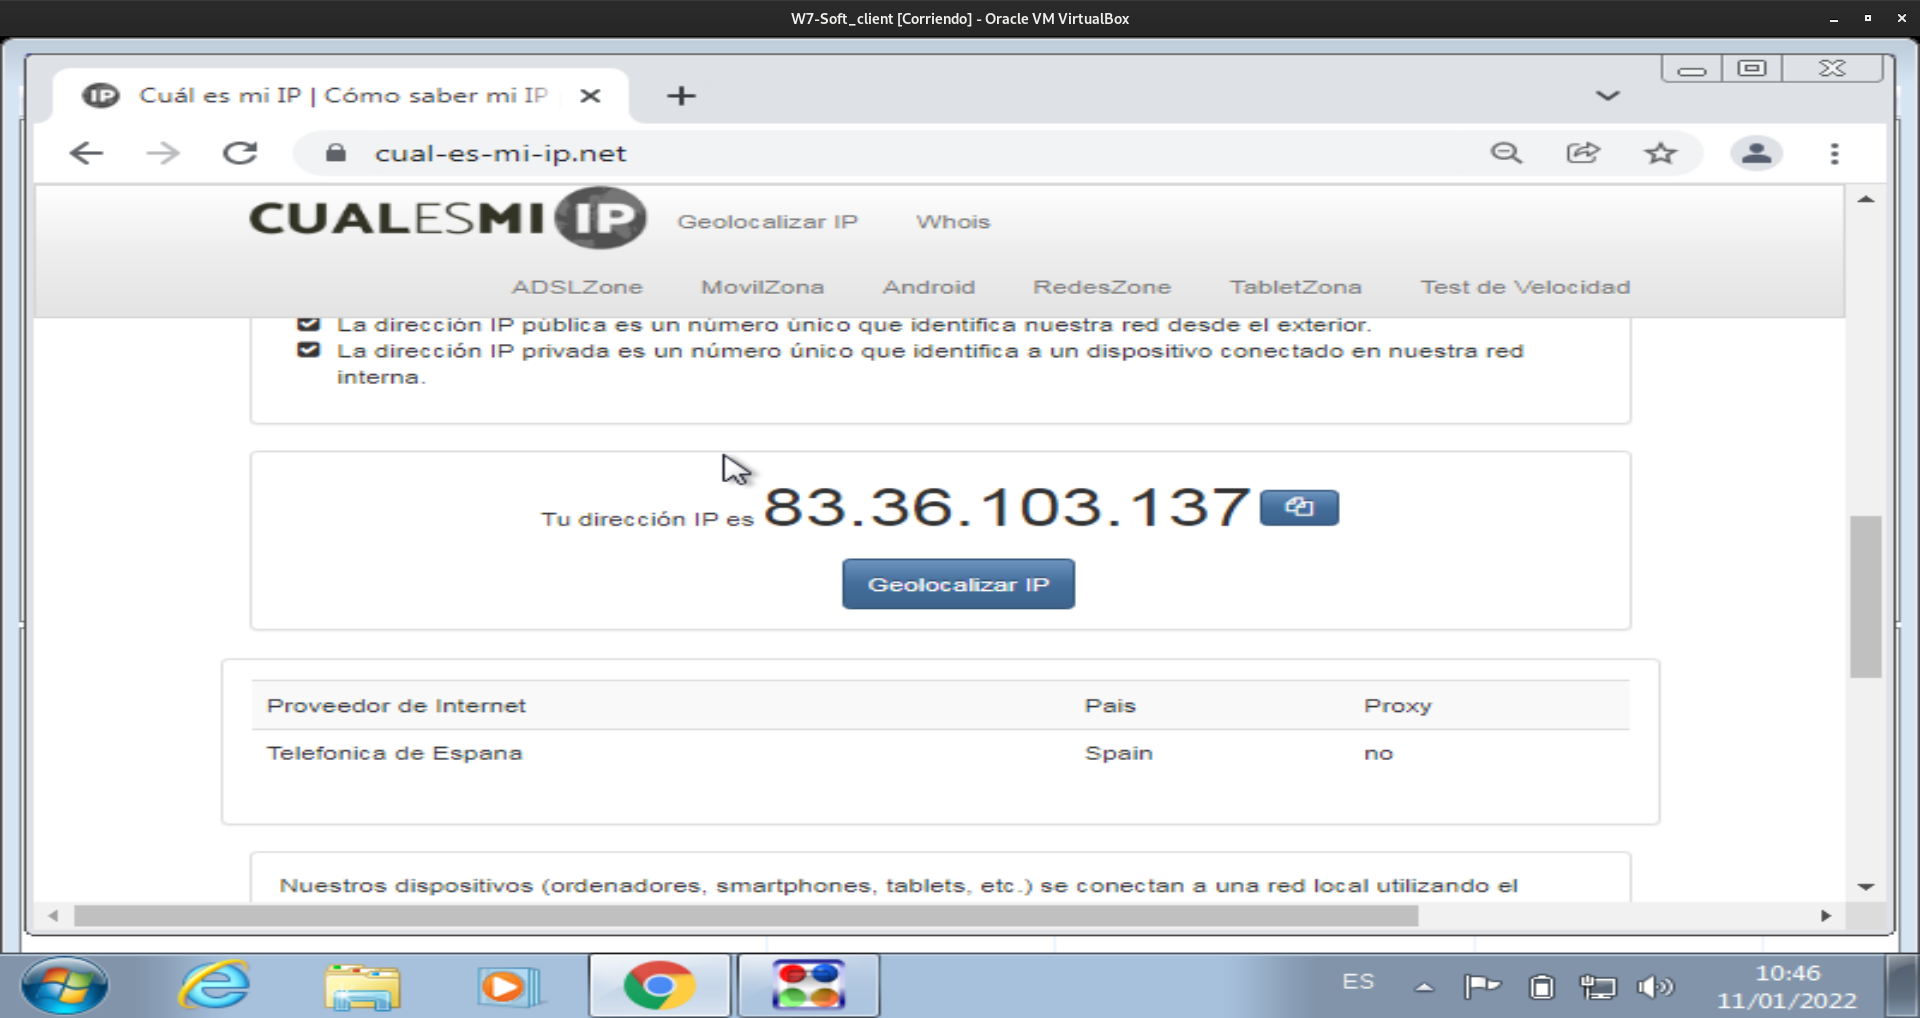Adjust the system volume speaker control
The image size is (1920, 1018).
[1655, 987]
